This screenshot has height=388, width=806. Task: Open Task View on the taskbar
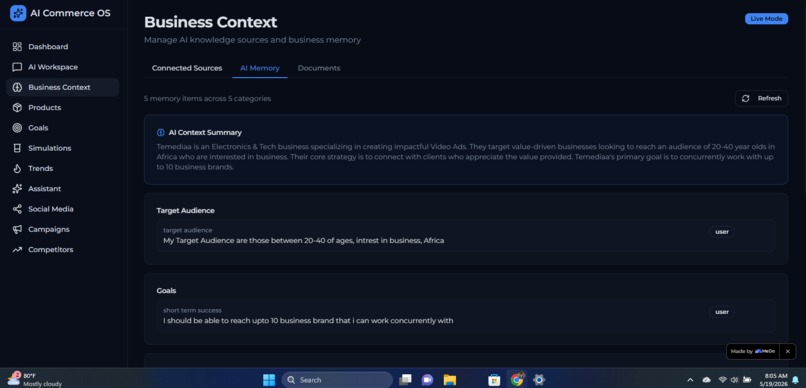click(x=405, y=380)
